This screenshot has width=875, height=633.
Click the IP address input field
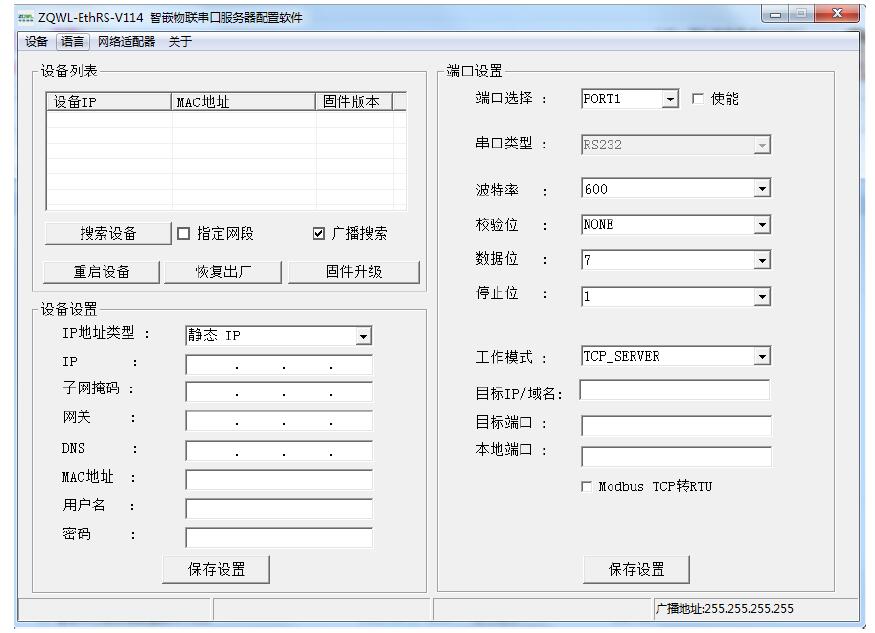pyautogui.click(x=278, y=365)
